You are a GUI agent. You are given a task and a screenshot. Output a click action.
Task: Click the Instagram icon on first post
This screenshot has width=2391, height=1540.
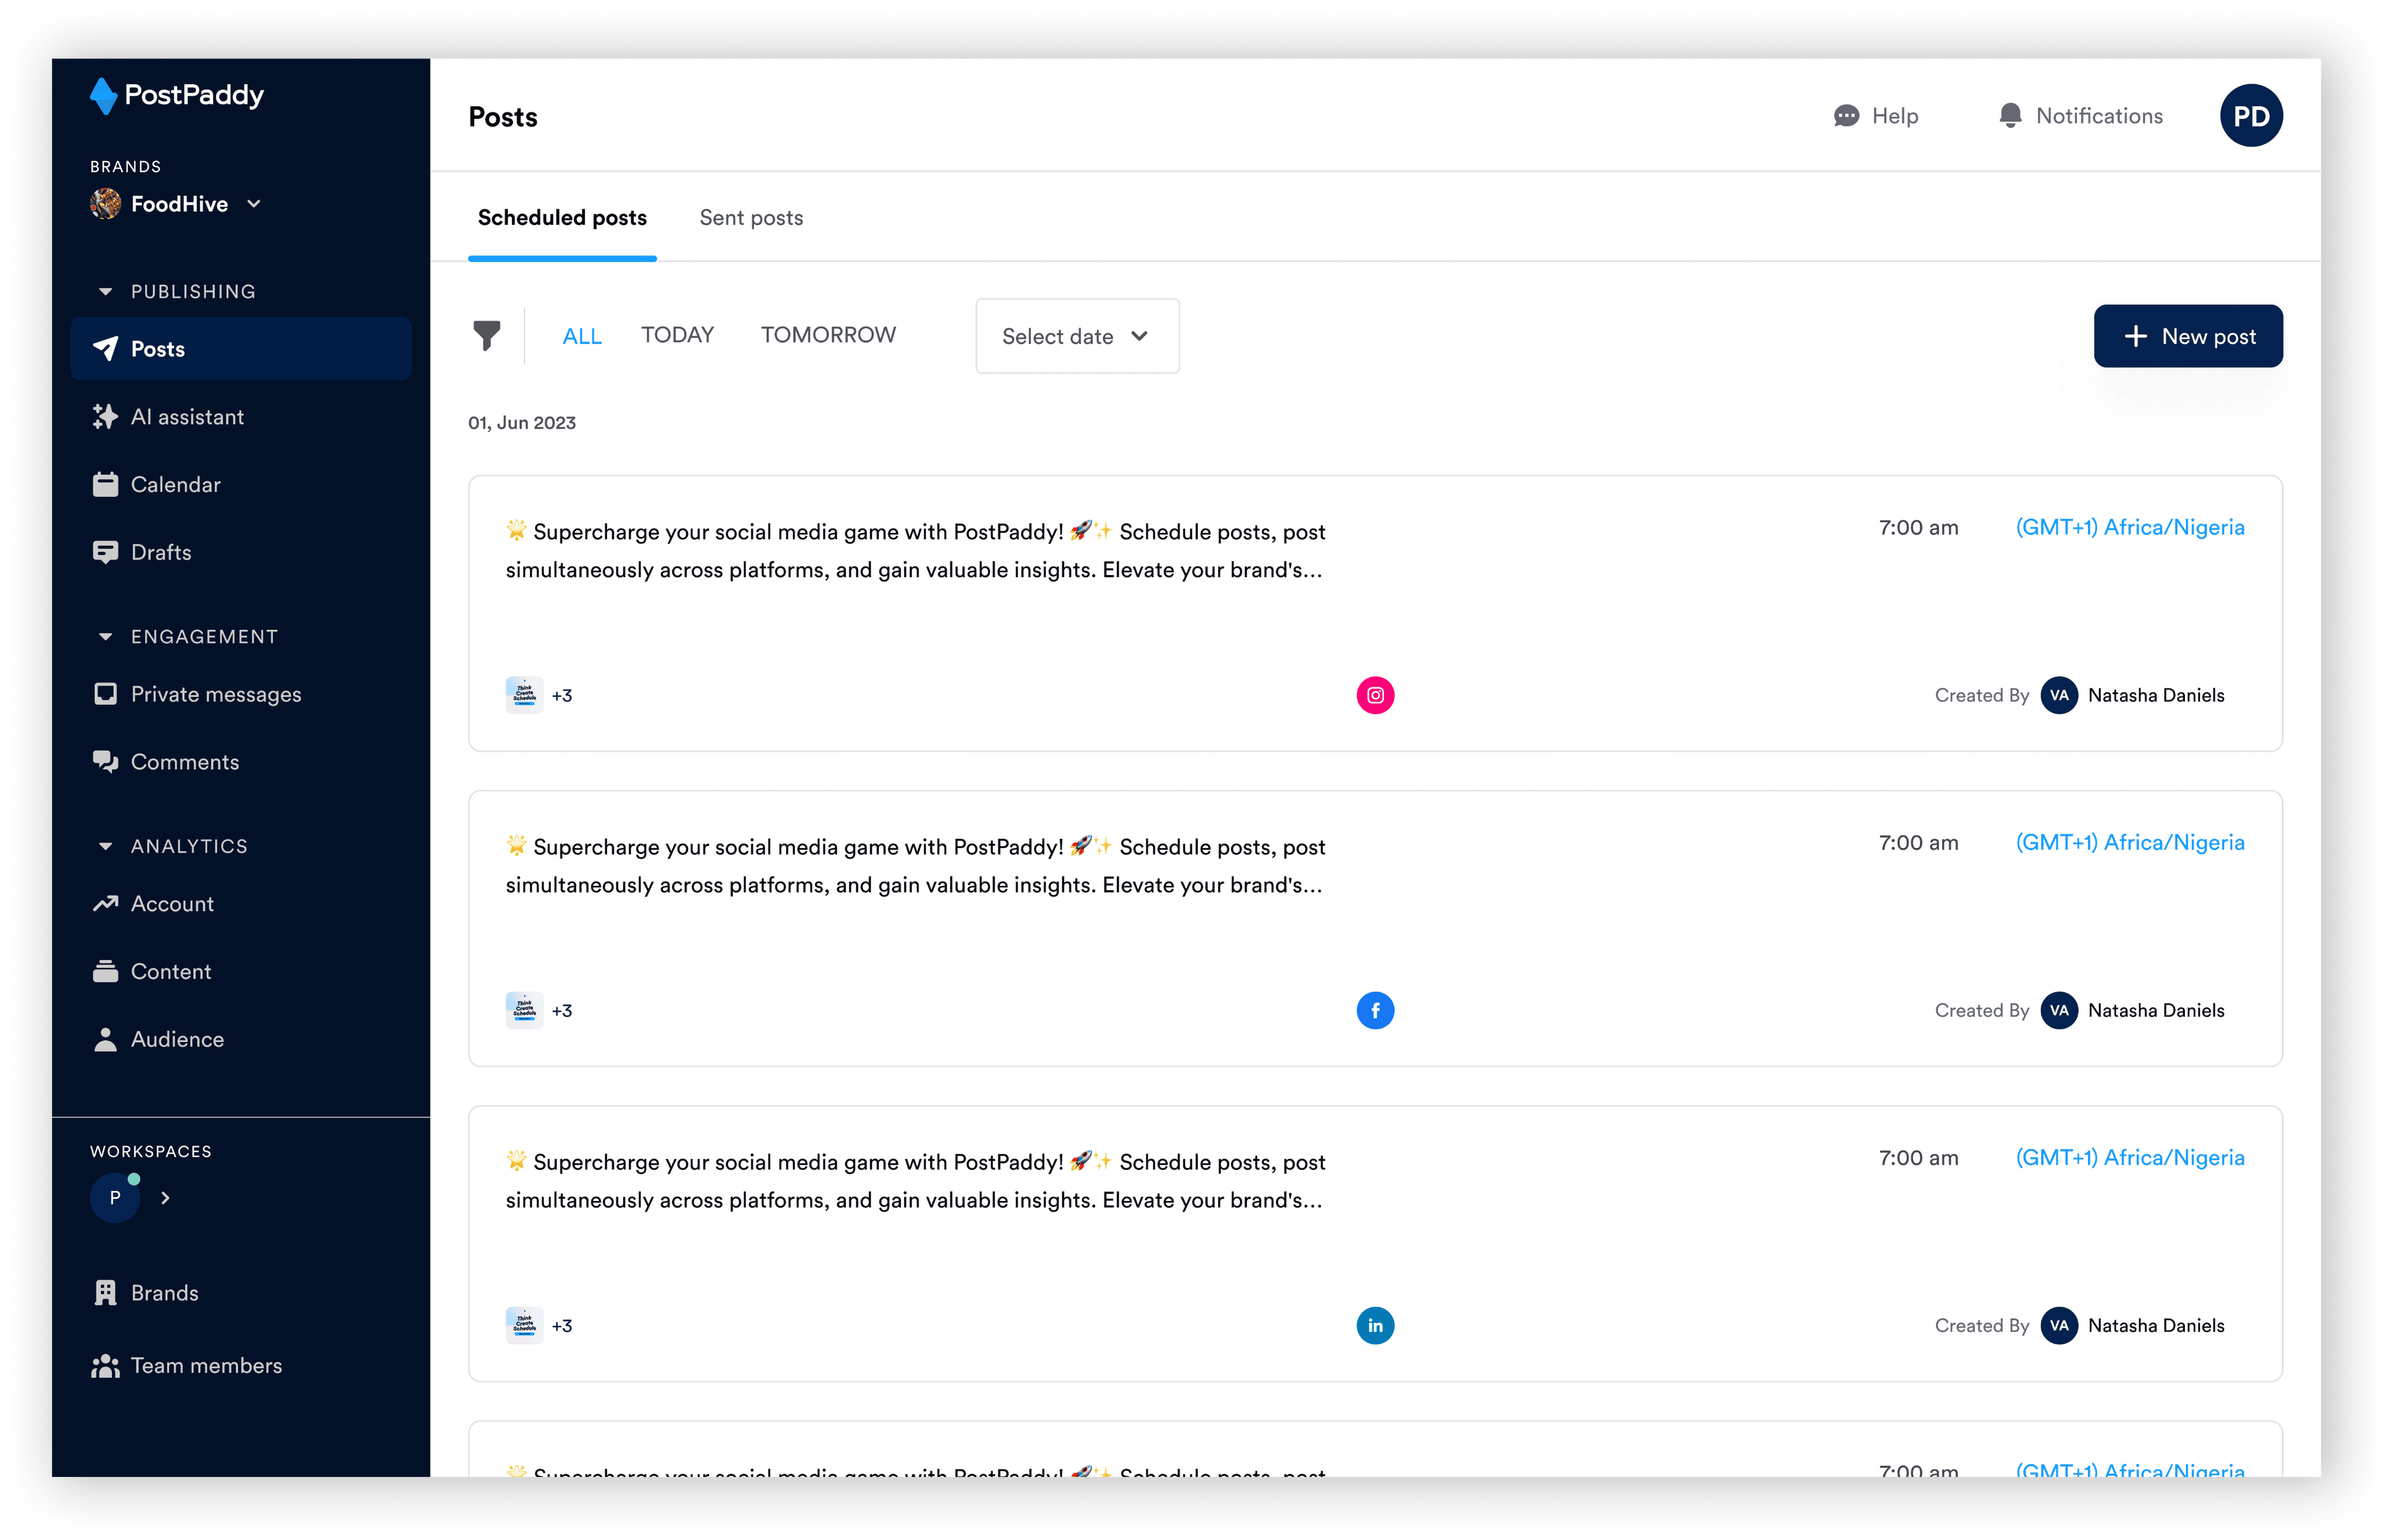(x=1375, y=695)
